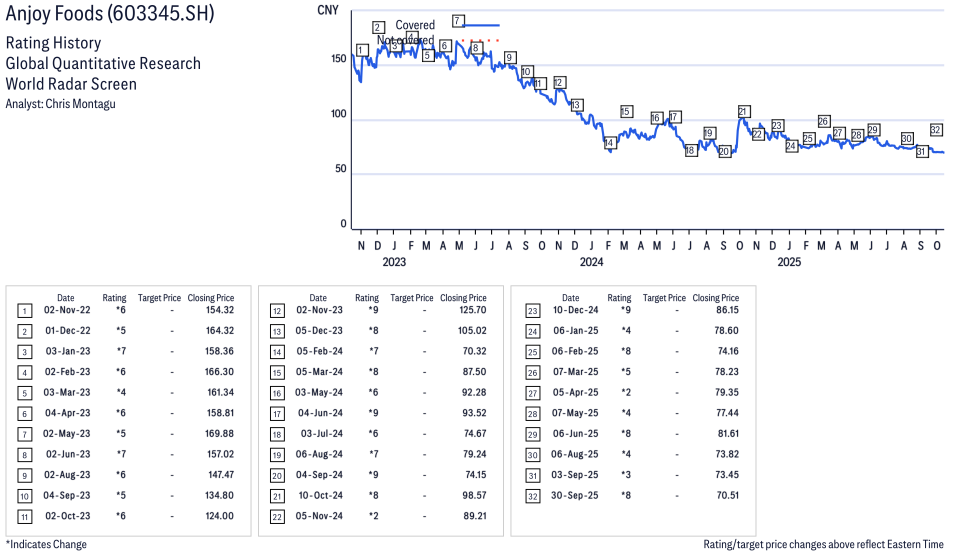This screenshot has width=955, height=551.
Task: Click the Anjoy Foods (603345.SH) title
Action: [109, 16]
